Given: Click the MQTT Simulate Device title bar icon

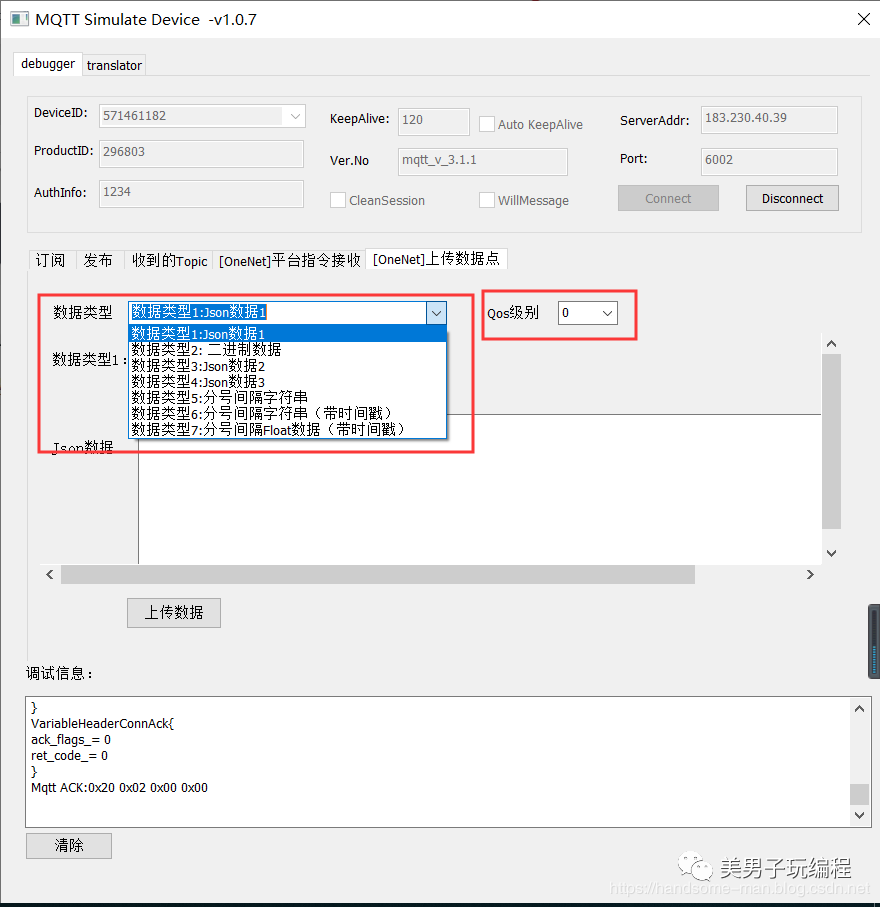Looking at the screenshot, I should tap(20, 19).
